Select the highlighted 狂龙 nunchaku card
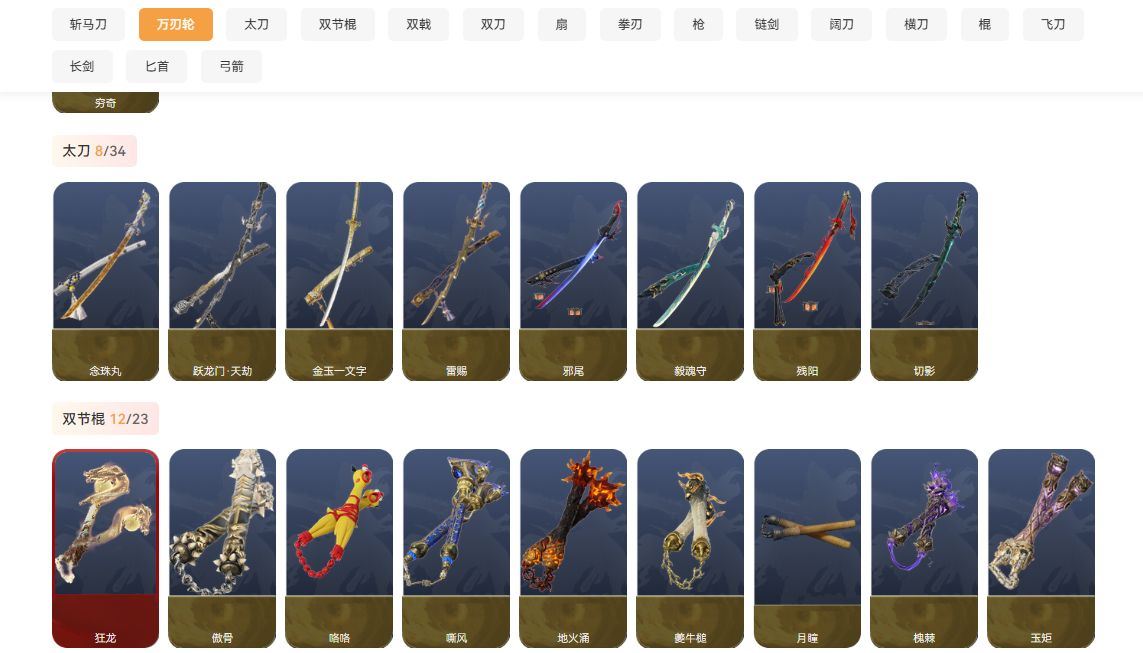Viewport: 1143px width, 653px height. tap(106, 548)
